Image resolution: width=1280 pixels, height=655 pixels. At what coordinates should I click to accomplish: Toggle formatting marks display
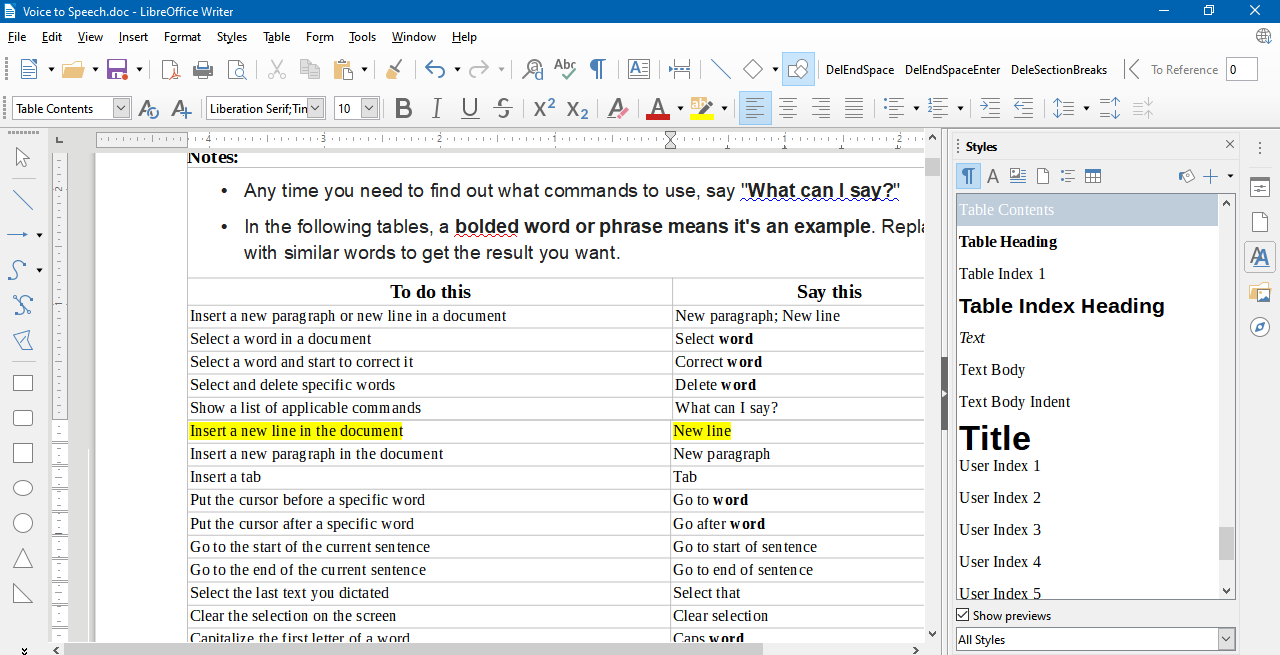(x=597, y=69)
